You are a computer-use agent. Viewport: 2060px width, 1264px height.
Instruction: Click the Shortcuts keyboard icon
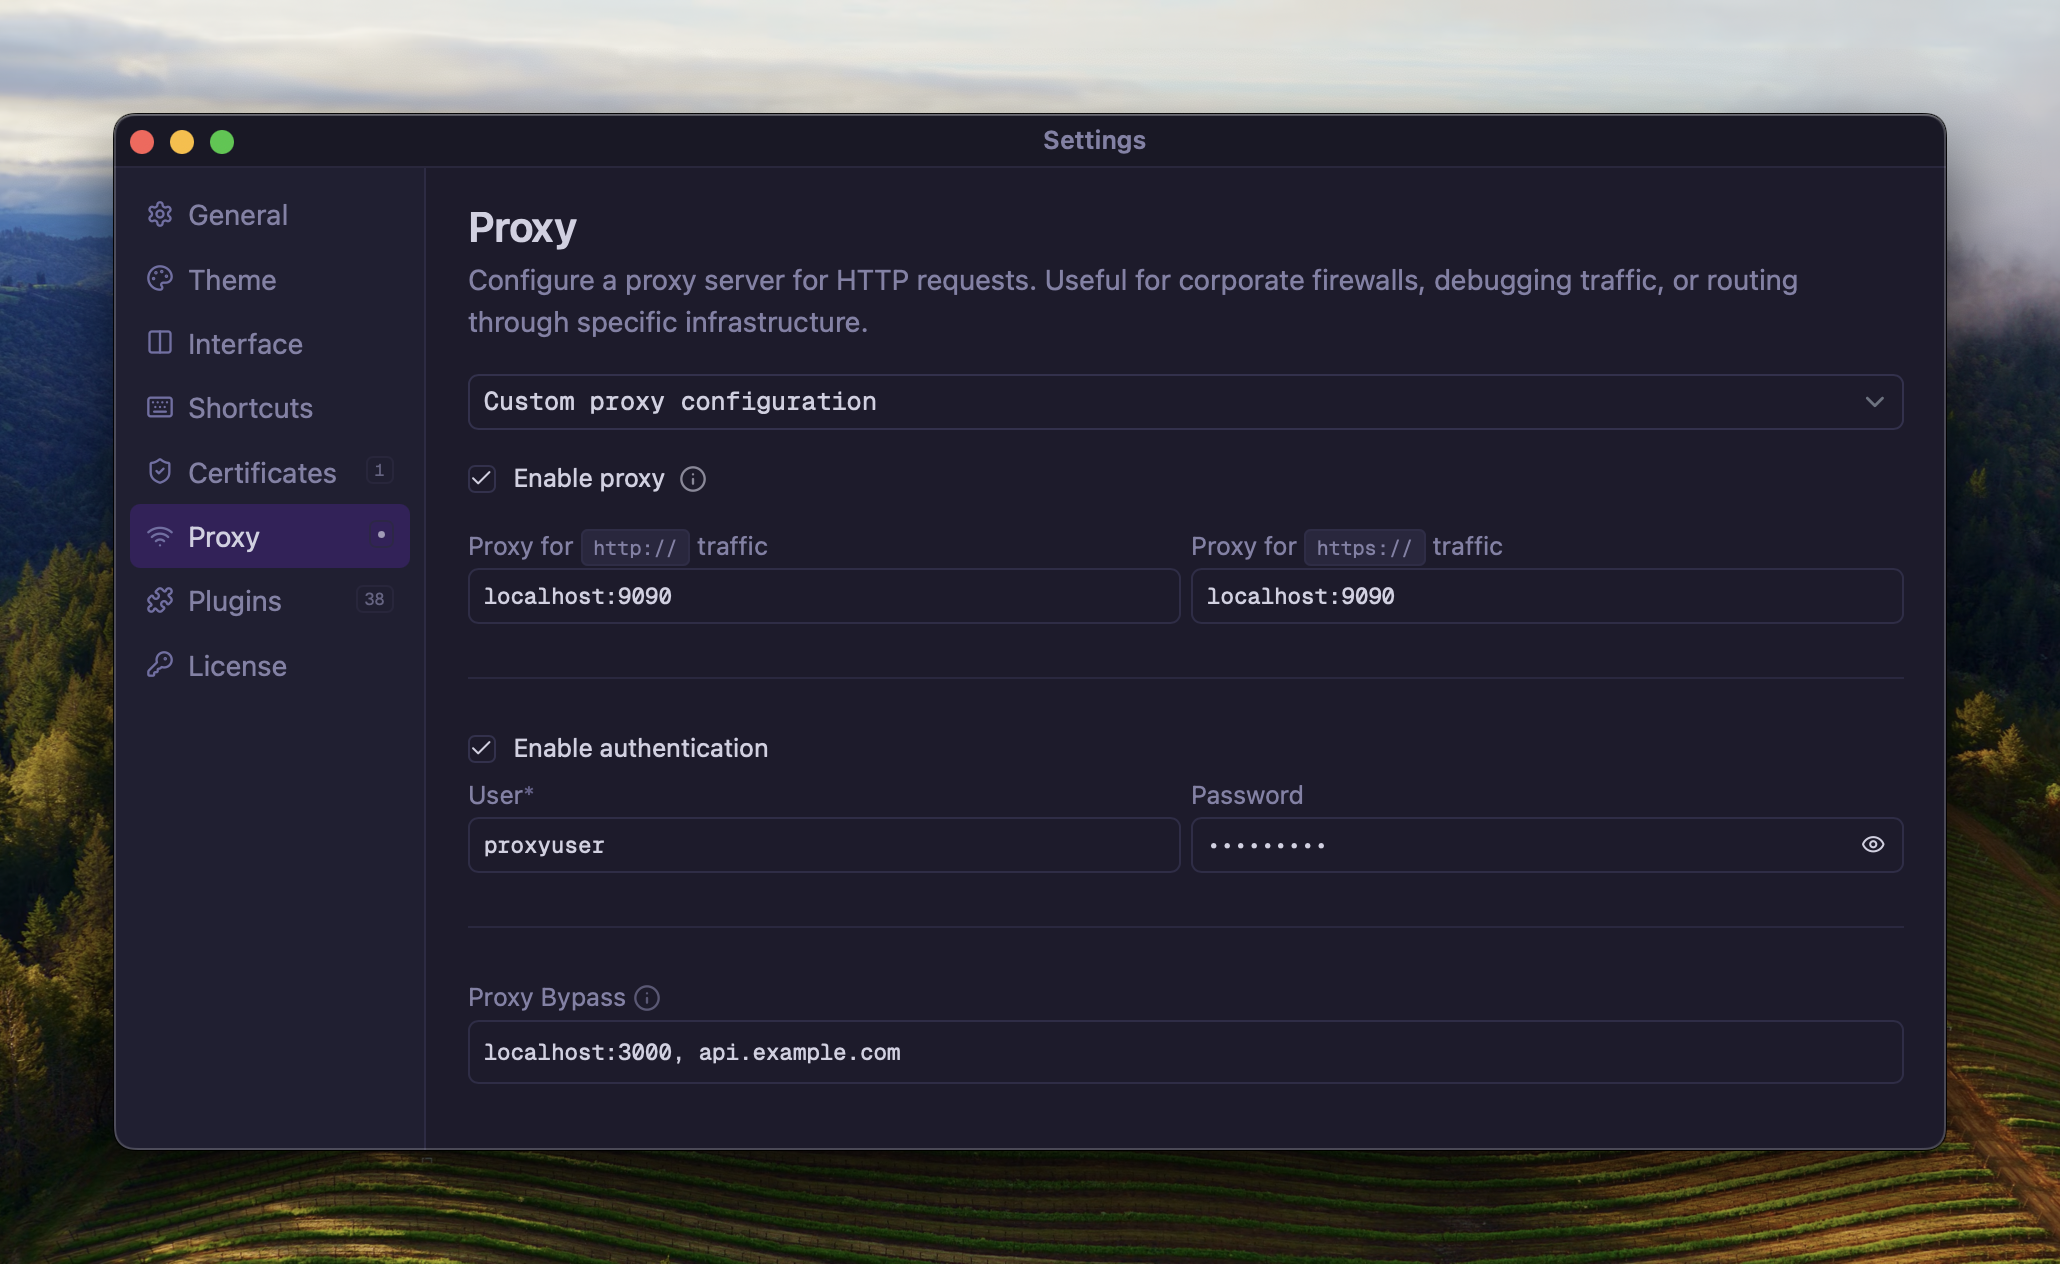point(160,407)
